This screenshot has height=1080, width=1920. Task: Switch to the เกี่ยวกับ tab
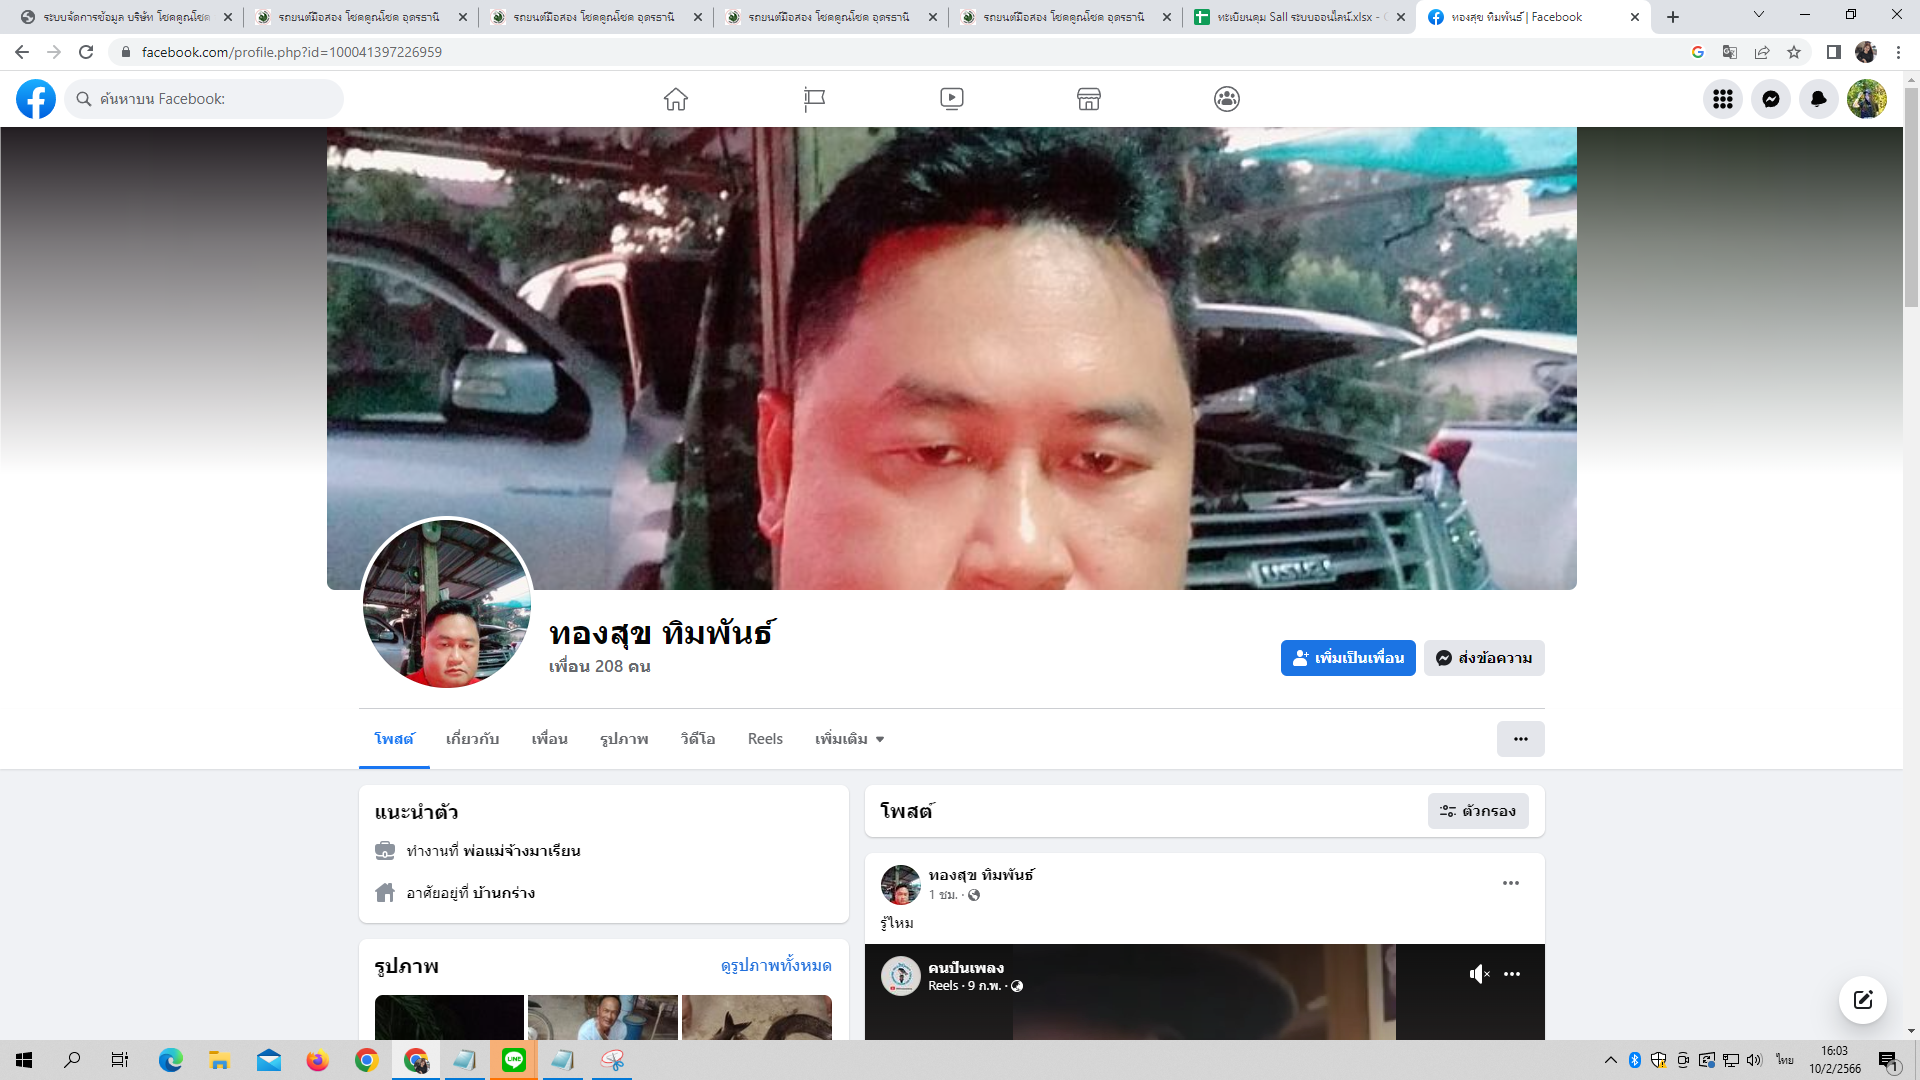click(472, 739)
